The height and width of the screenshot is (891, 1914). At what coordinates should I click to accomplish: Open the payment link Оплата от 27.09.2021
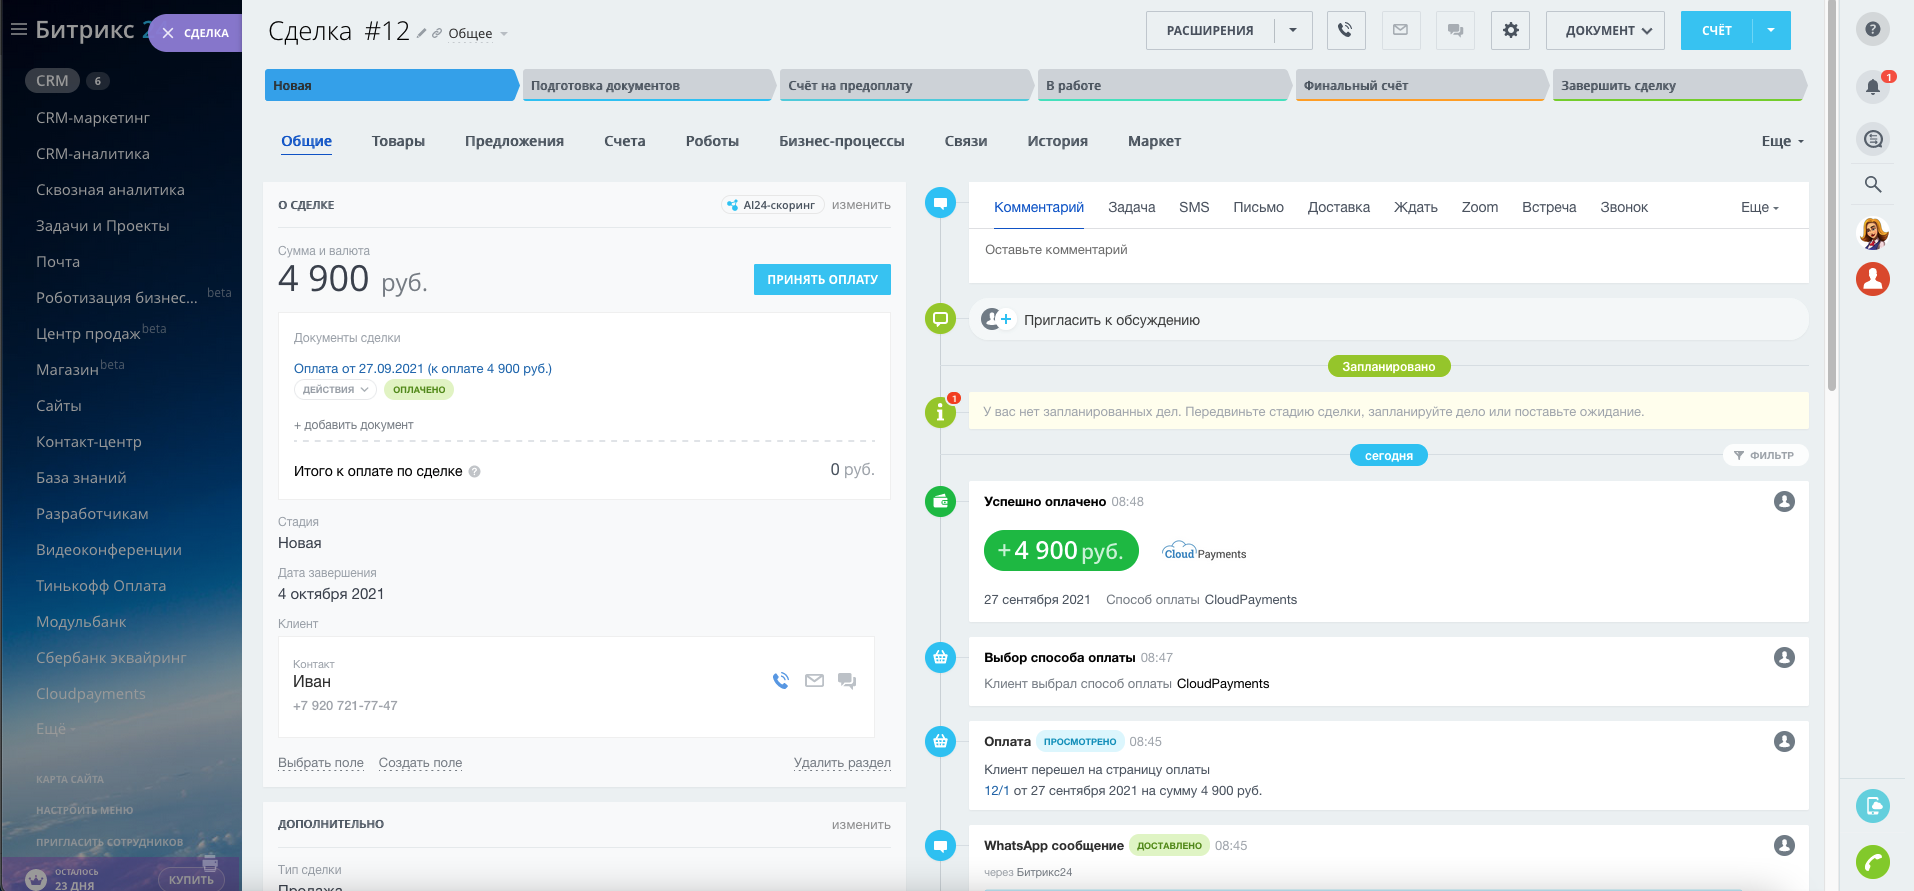click(422, 368)
